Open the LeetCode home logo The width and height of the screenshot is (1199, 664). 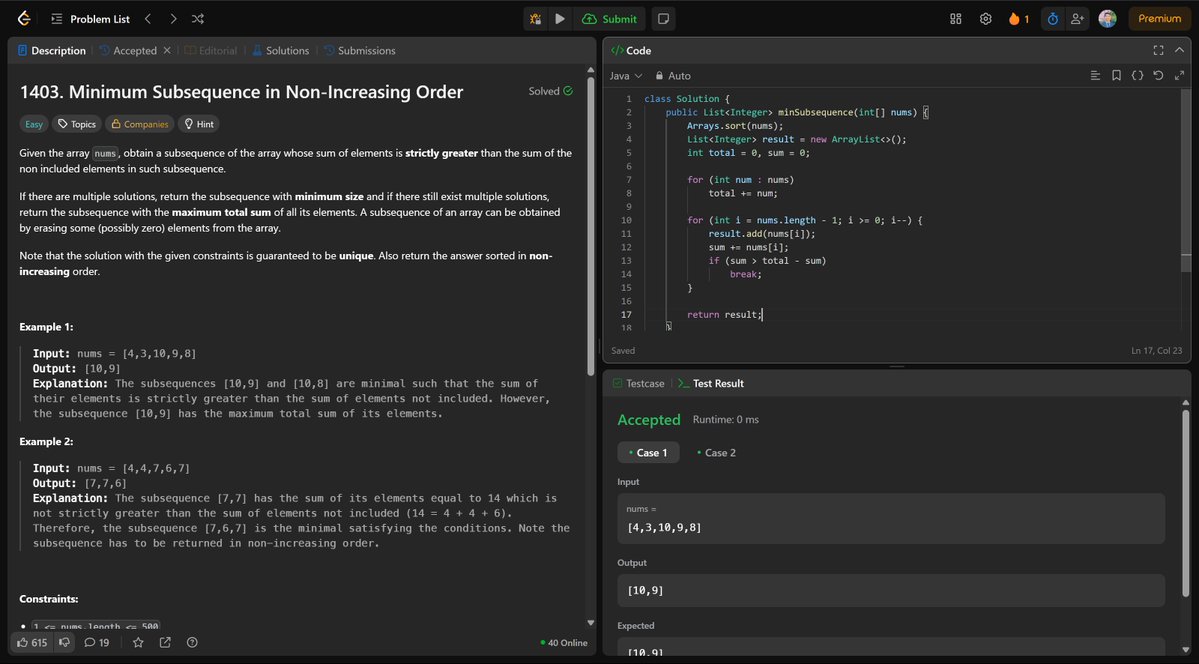click(24, 18)
